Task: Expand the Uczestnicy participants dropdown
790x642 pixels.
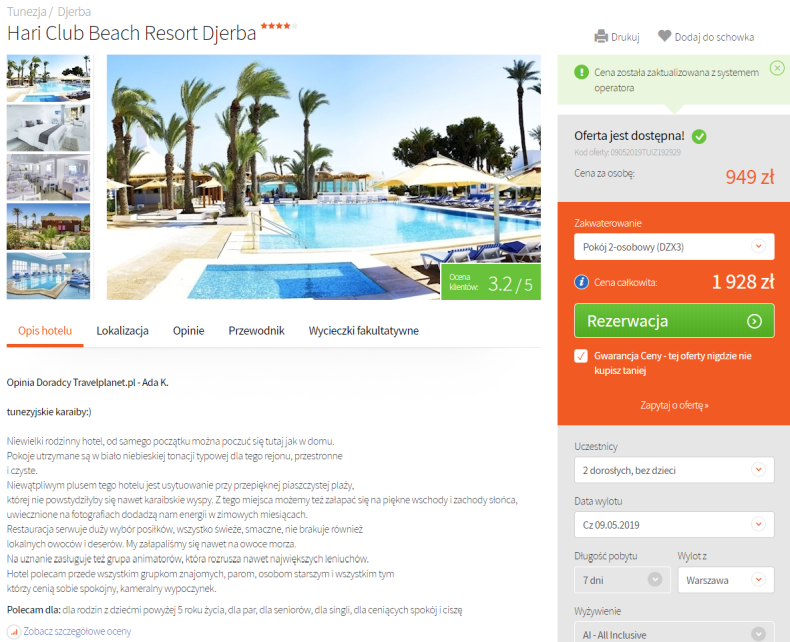Action: pos(674,470)
